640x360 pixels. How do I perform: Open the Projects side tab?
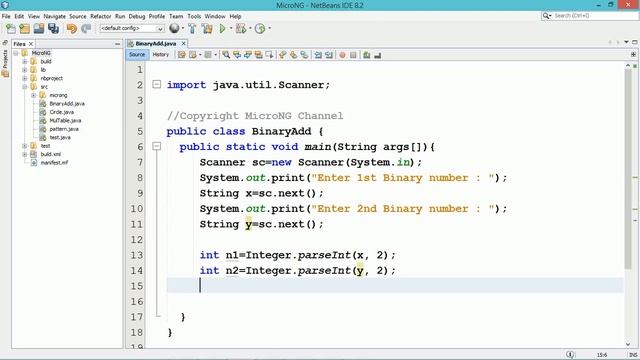5,59
